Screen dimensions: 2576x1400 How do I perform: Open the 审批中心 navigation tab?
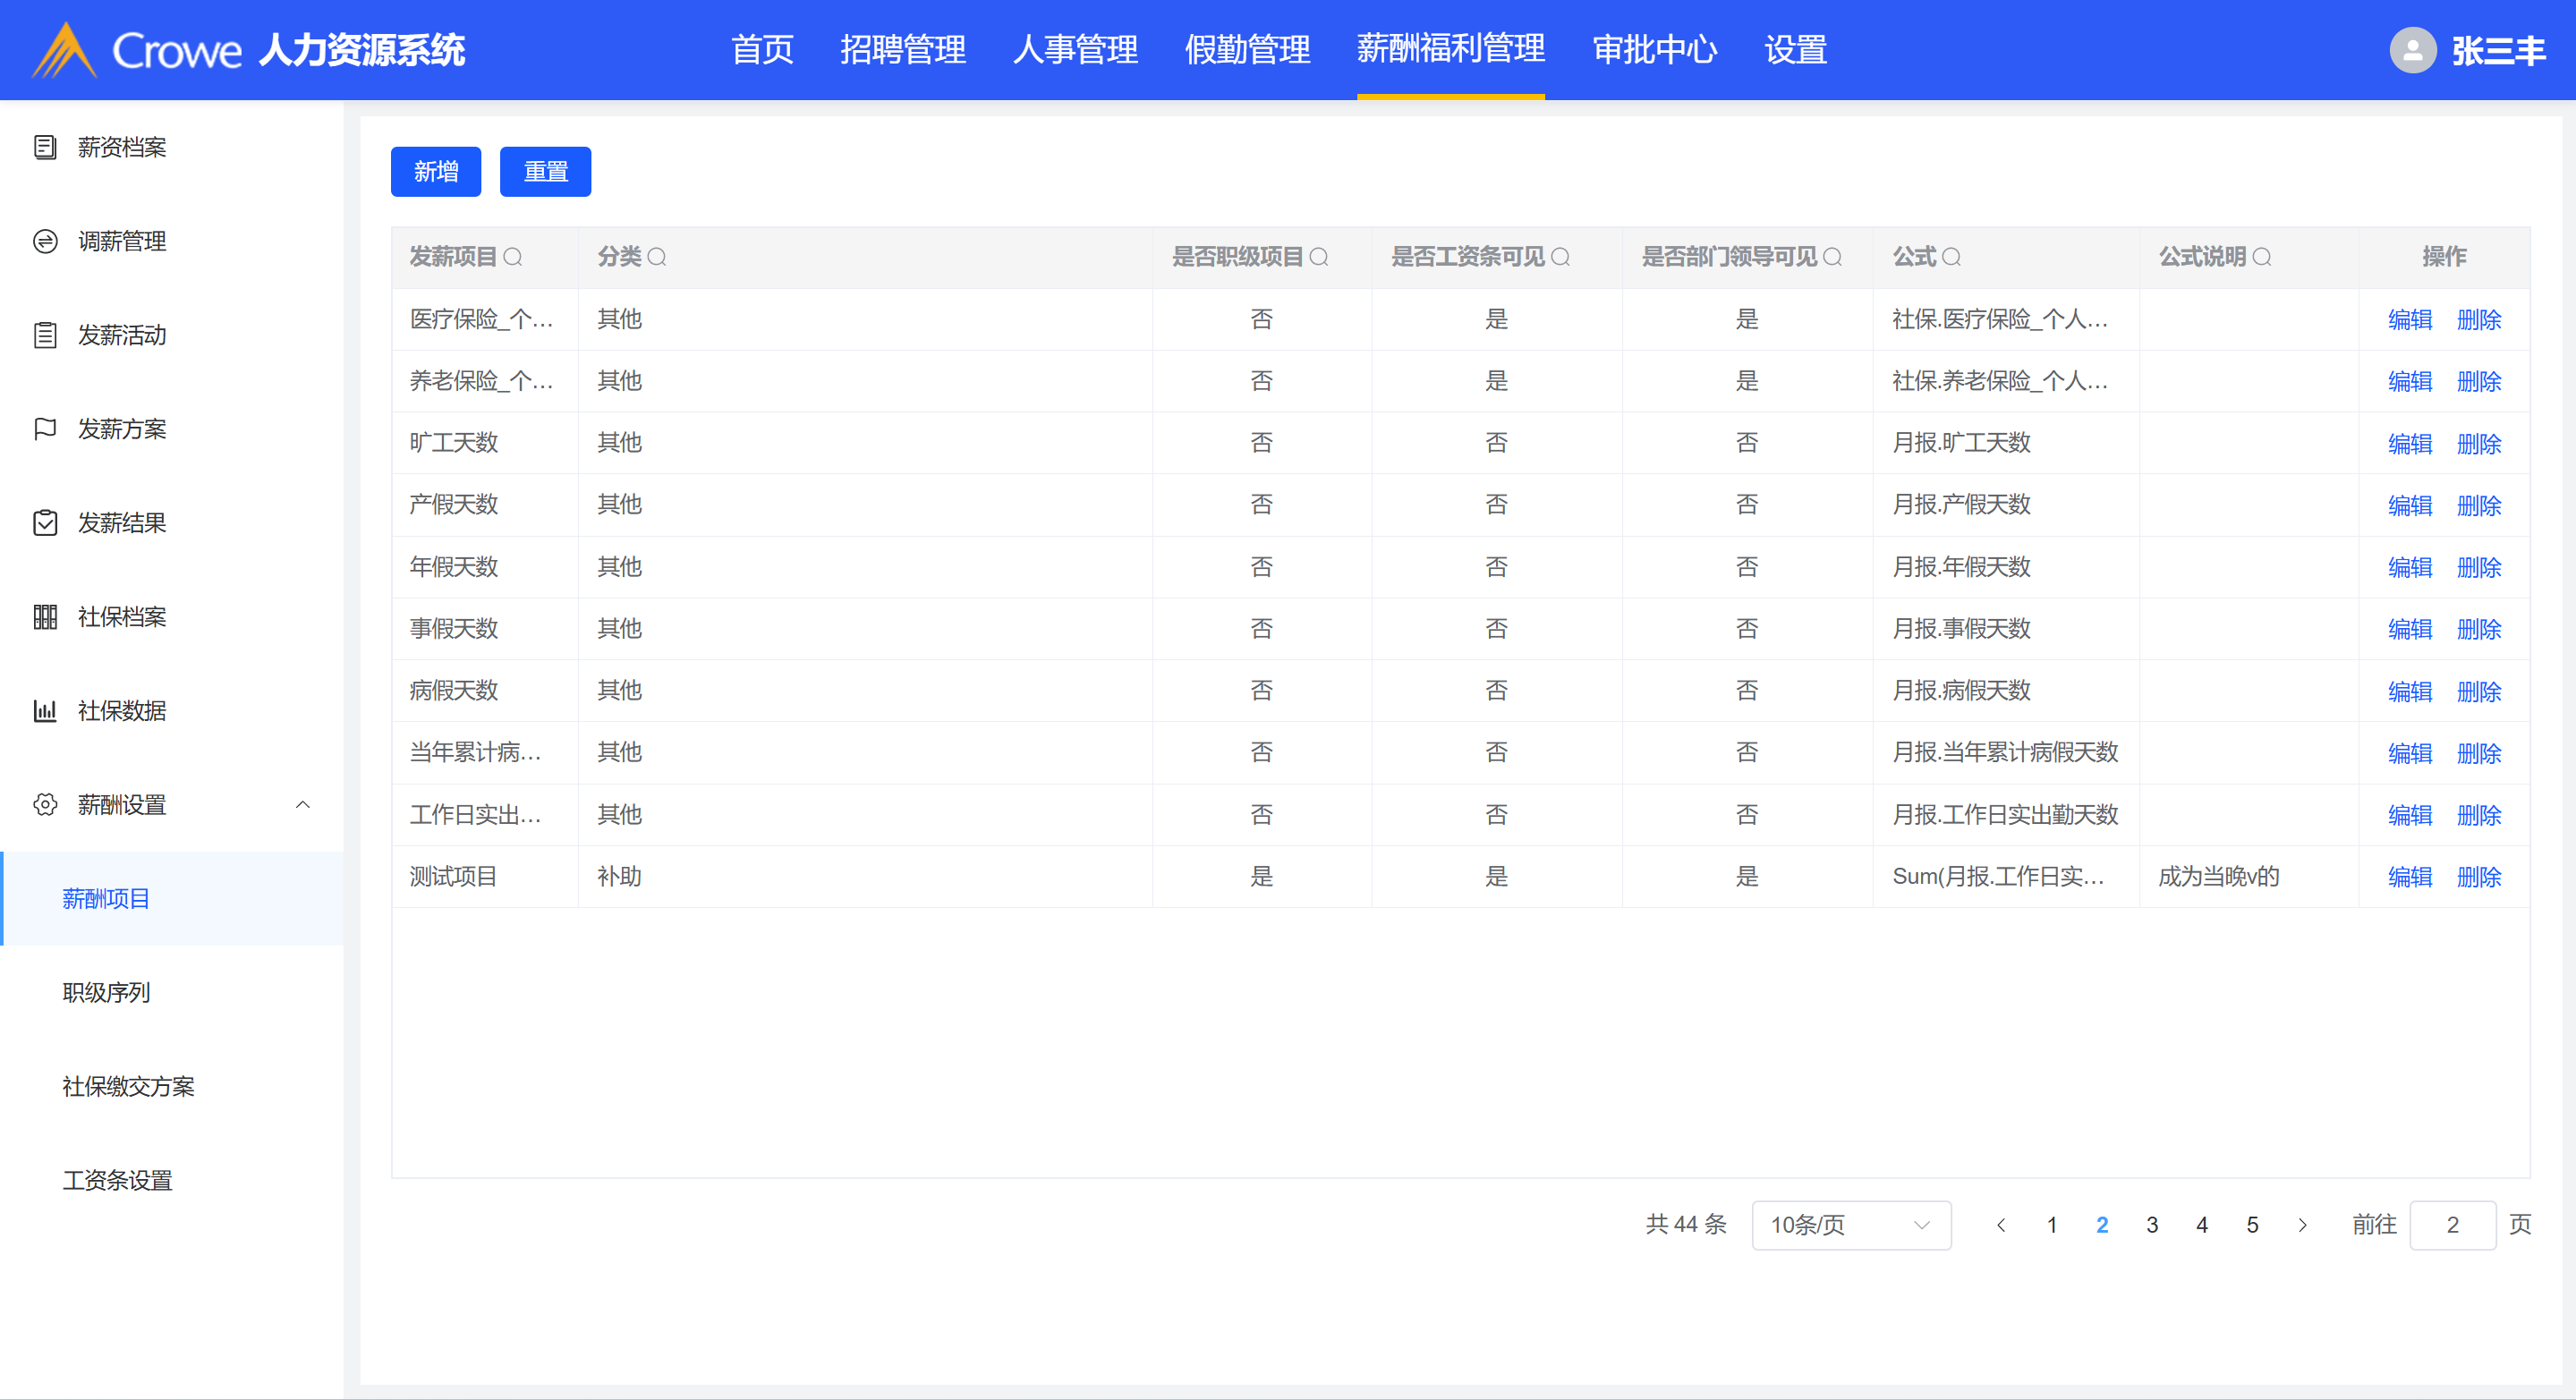click(1654, 50)
